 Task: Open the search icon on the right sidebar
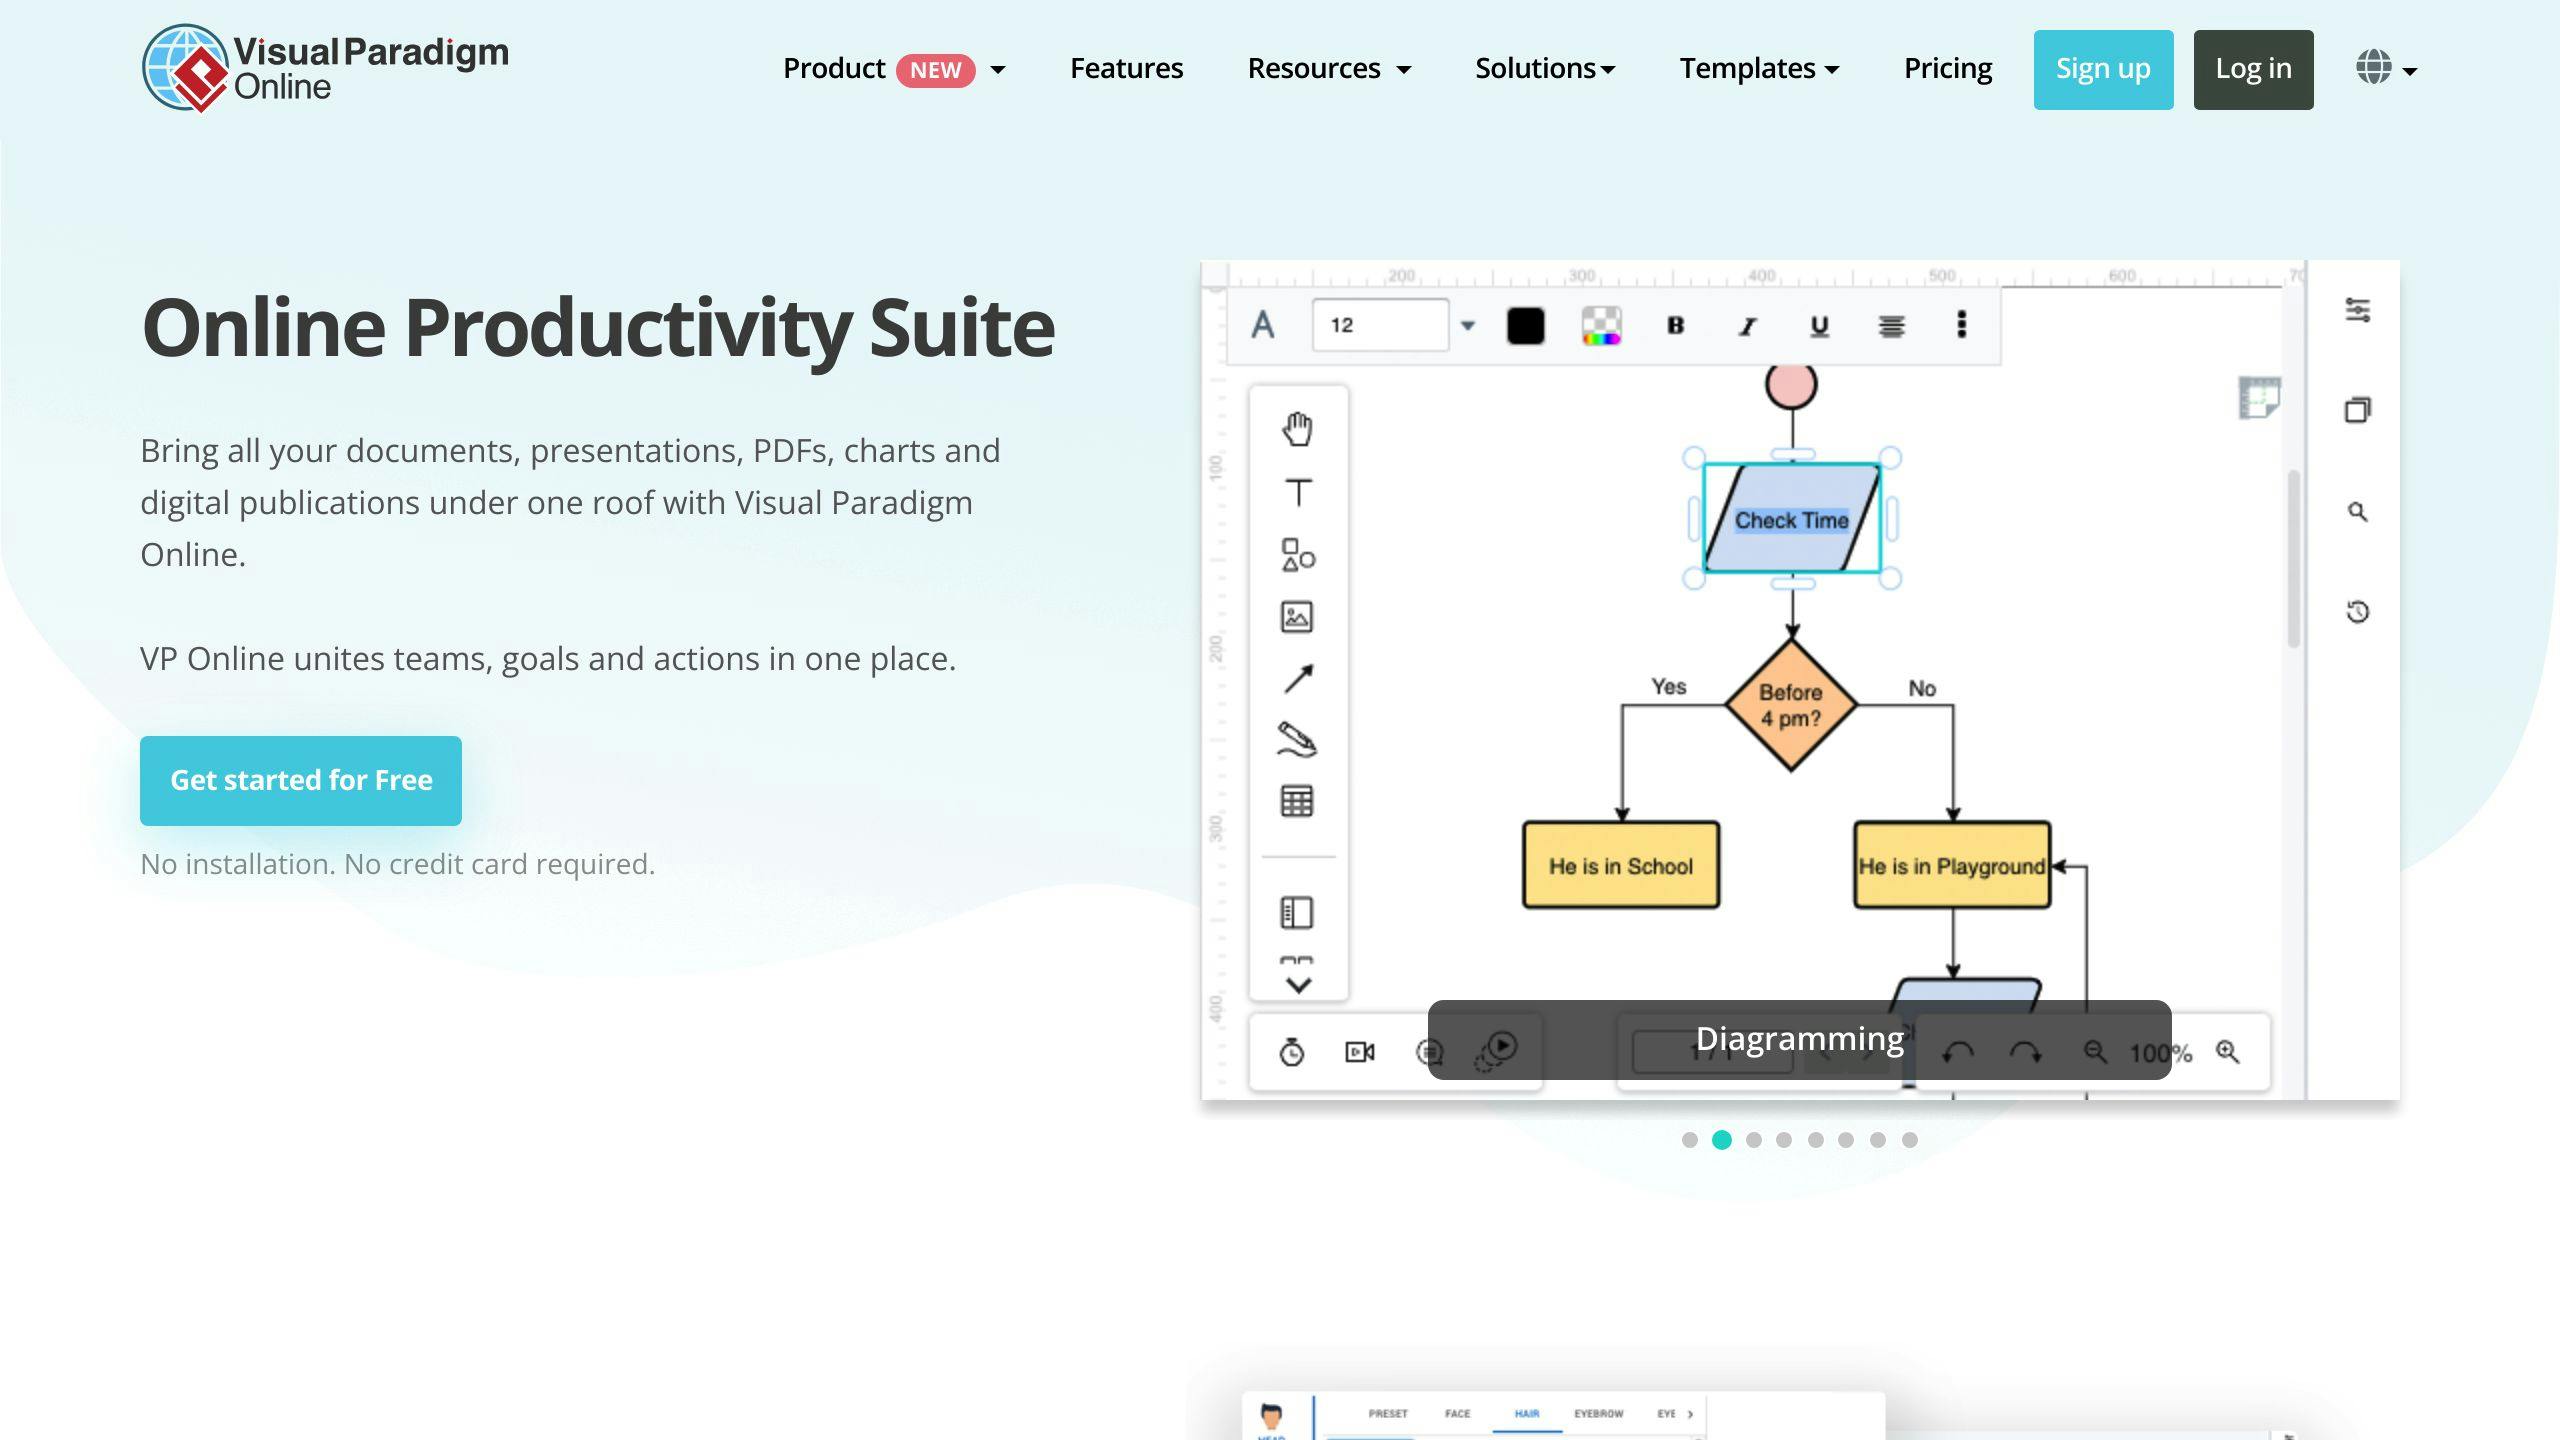pos(2357,512)
